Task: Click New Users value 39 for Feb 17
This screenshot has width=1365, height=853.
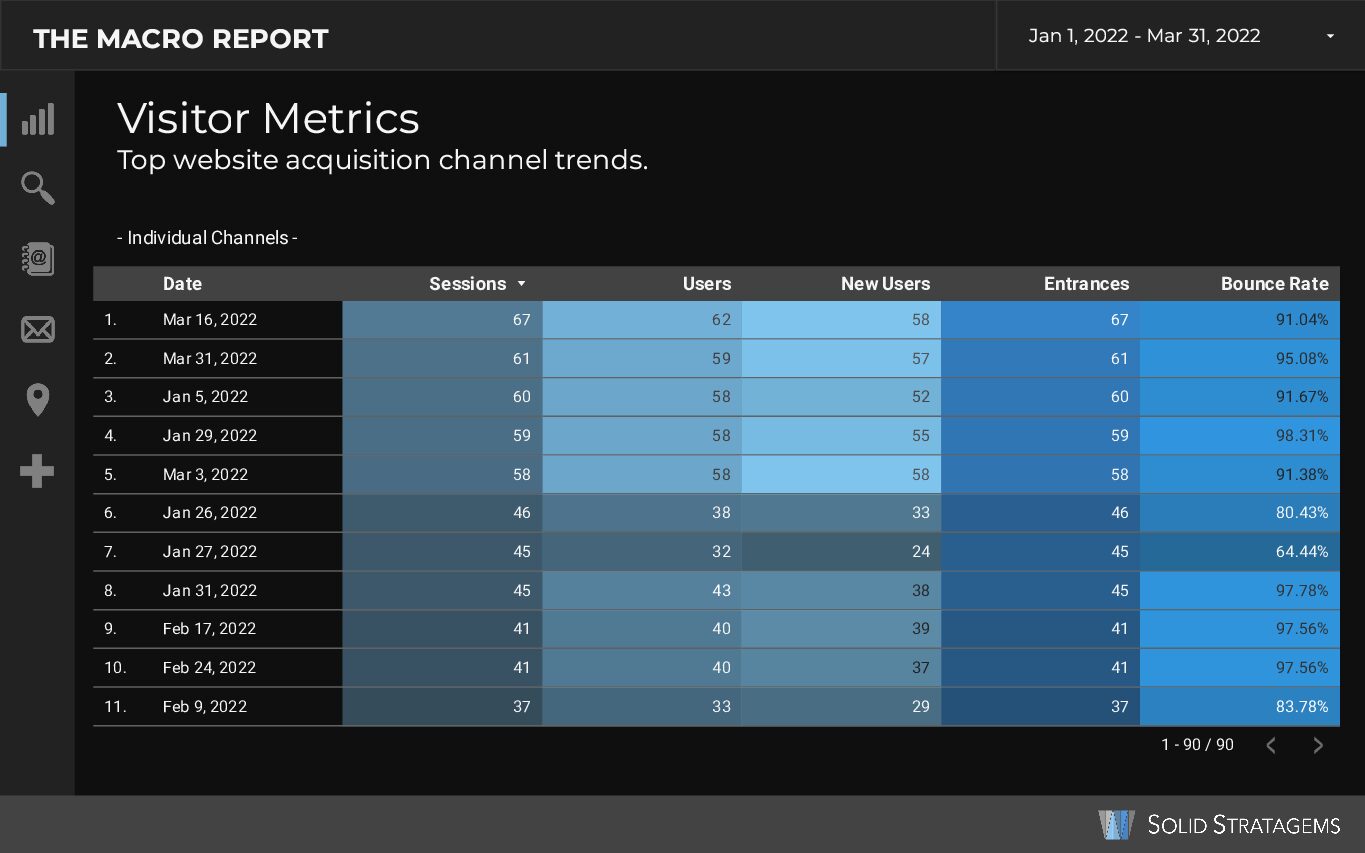Action: (x=841, y=629)
